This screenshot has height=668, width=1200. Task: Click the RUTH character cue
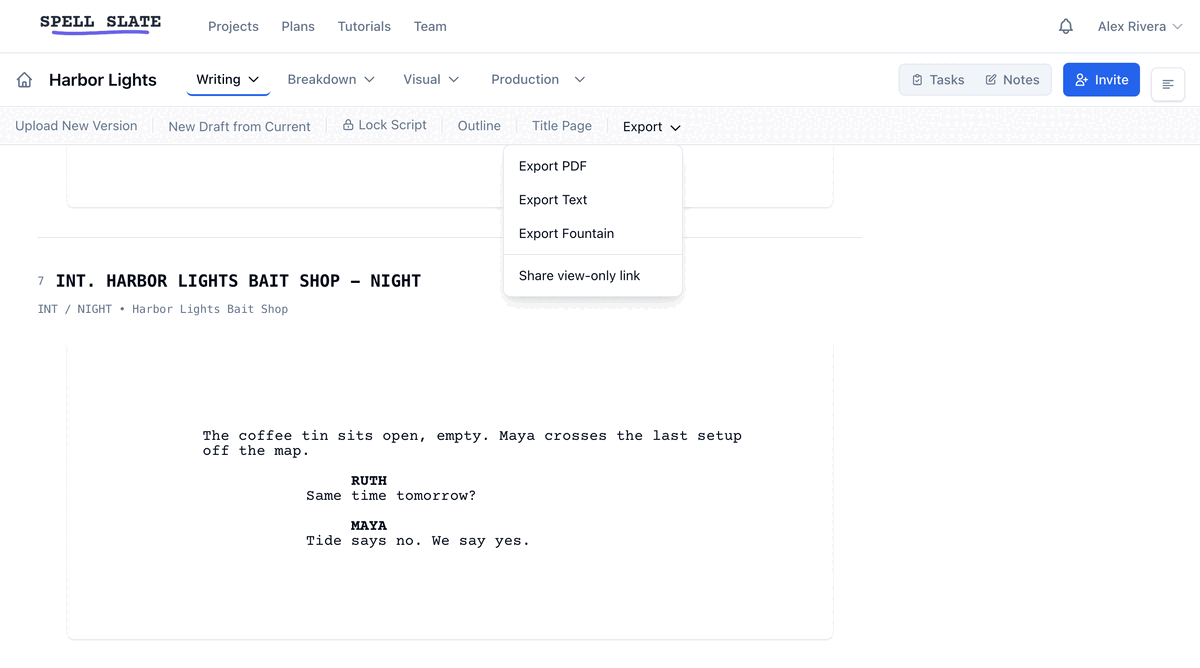point(369,481)
